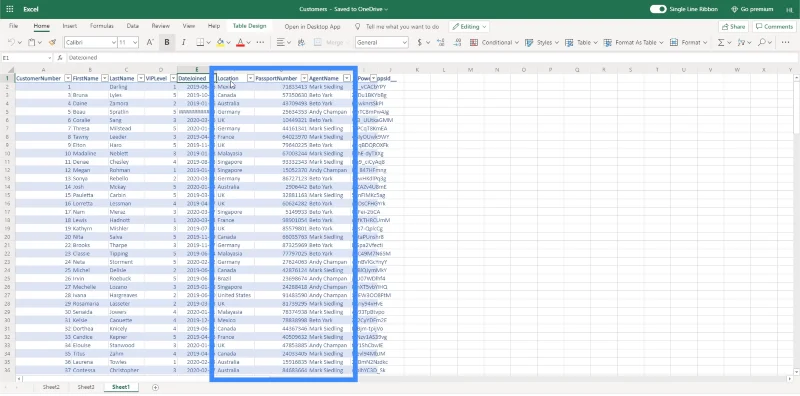Apply cell borders icon
The height and width of the screenshot is (396, 800).
pyautogui.click(x=200, y=42)
